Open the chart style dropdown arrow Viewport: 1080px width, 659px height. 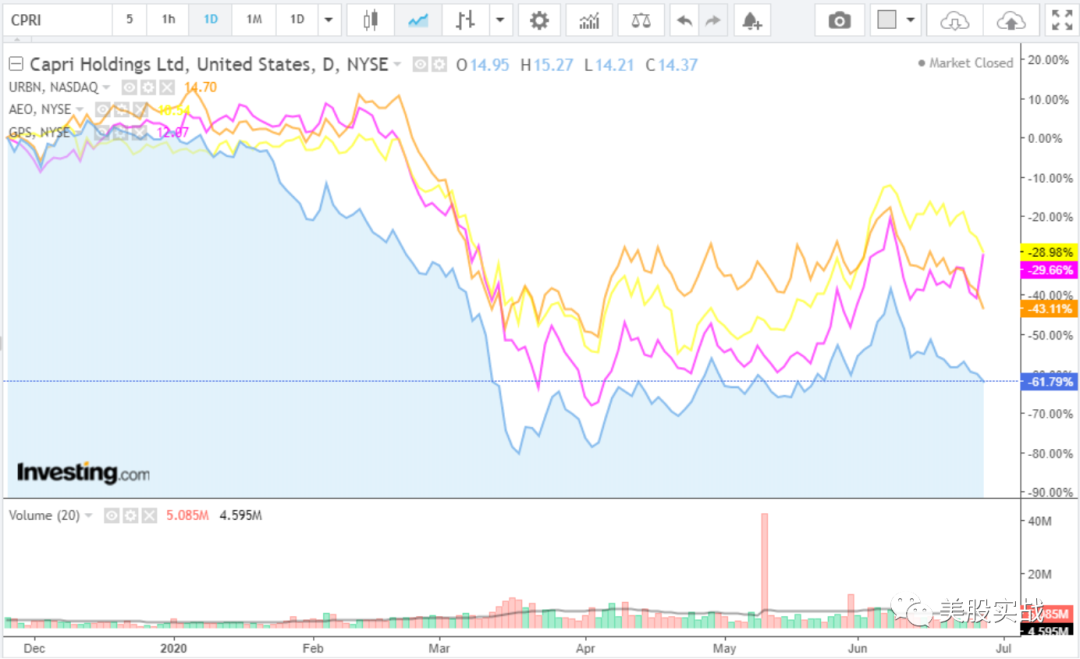pyautogui.click(x=500, y=20)
